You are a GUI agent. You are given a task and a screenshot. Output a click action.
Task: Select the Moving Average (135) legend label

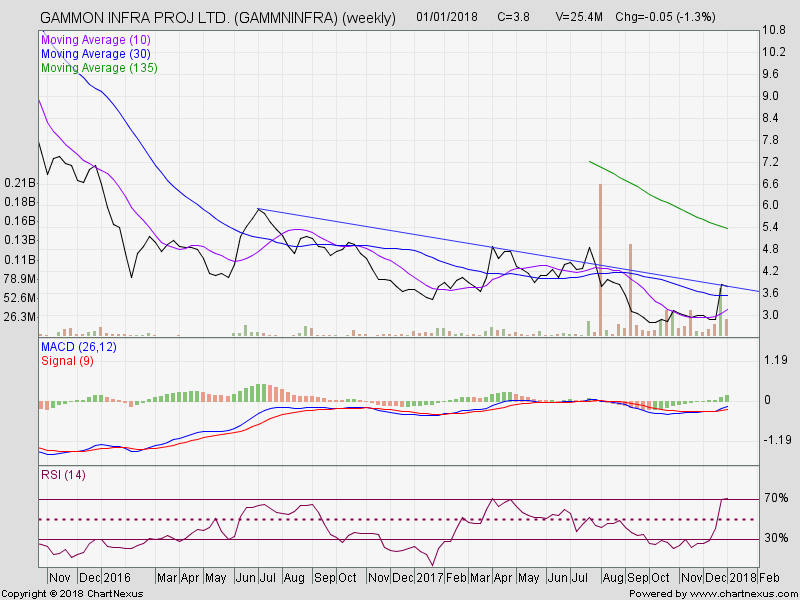pyautogui.click(x=99, y=67)
